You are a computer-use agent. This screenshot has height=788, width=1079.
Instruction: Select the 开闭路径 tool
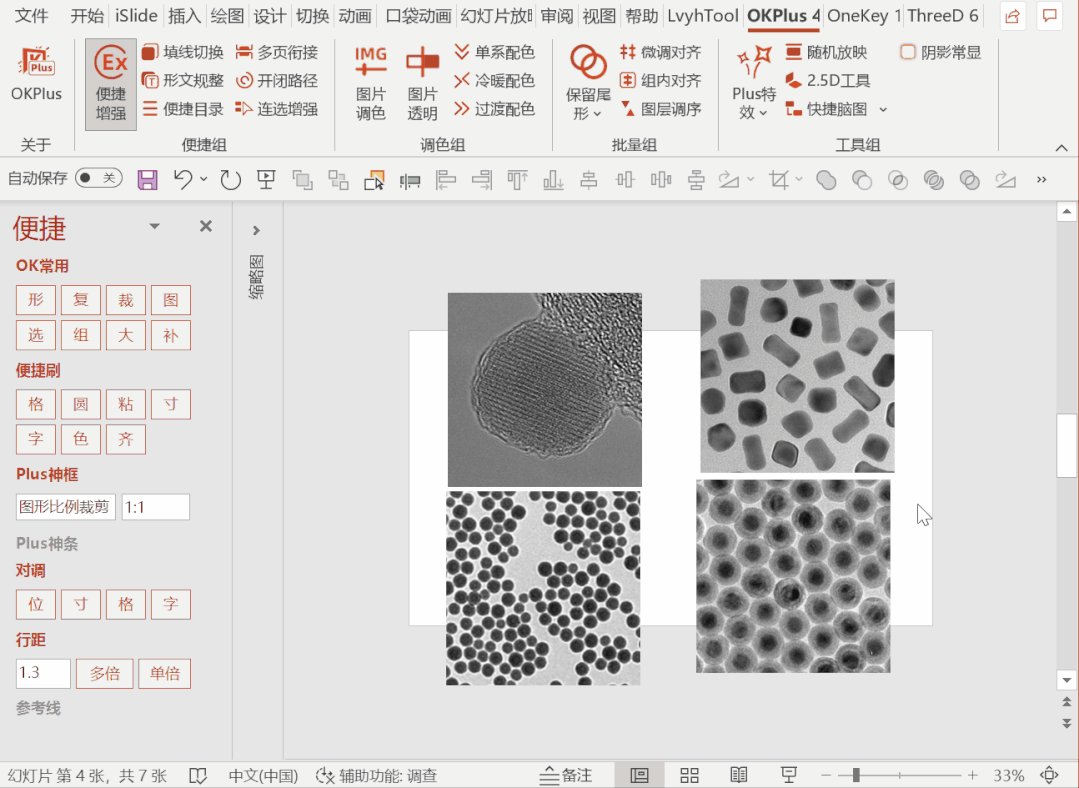click(x=277, y=81)
